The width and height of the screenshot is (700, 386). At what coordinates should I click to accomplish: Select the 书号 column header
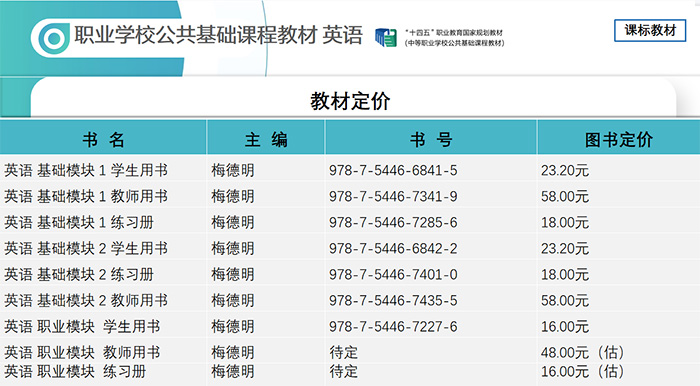point(431,138)
